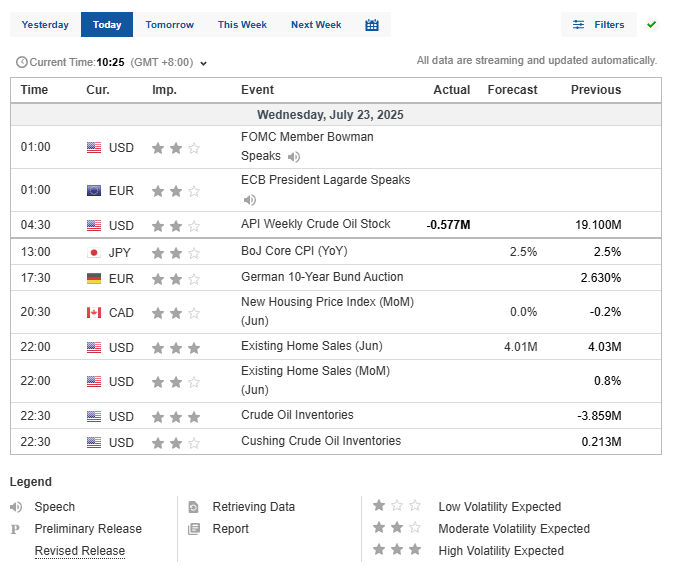The height and width of the screenshot is (575, 674).
Task: Click the Actual column header
Action: click(x=451, y=90)
